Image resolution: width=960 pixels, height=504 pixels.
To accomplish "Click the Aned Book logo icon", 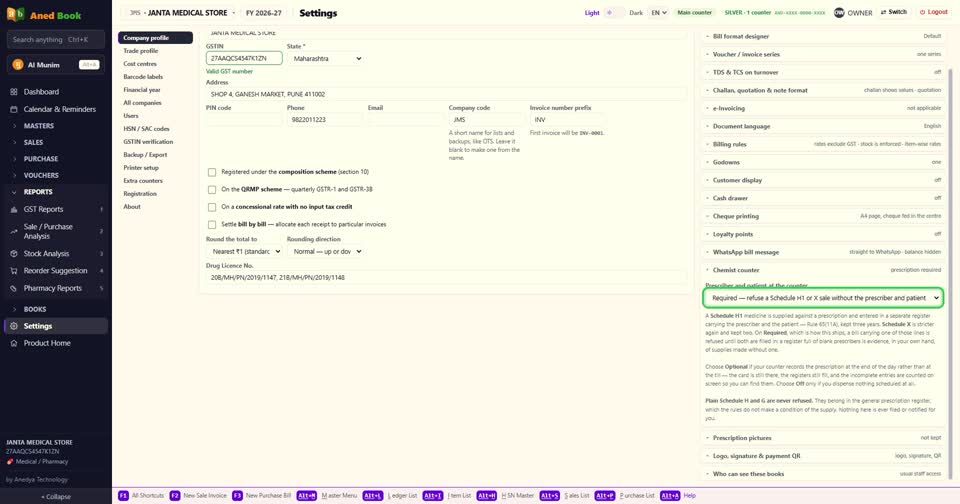I will click(x=15, y=14).
